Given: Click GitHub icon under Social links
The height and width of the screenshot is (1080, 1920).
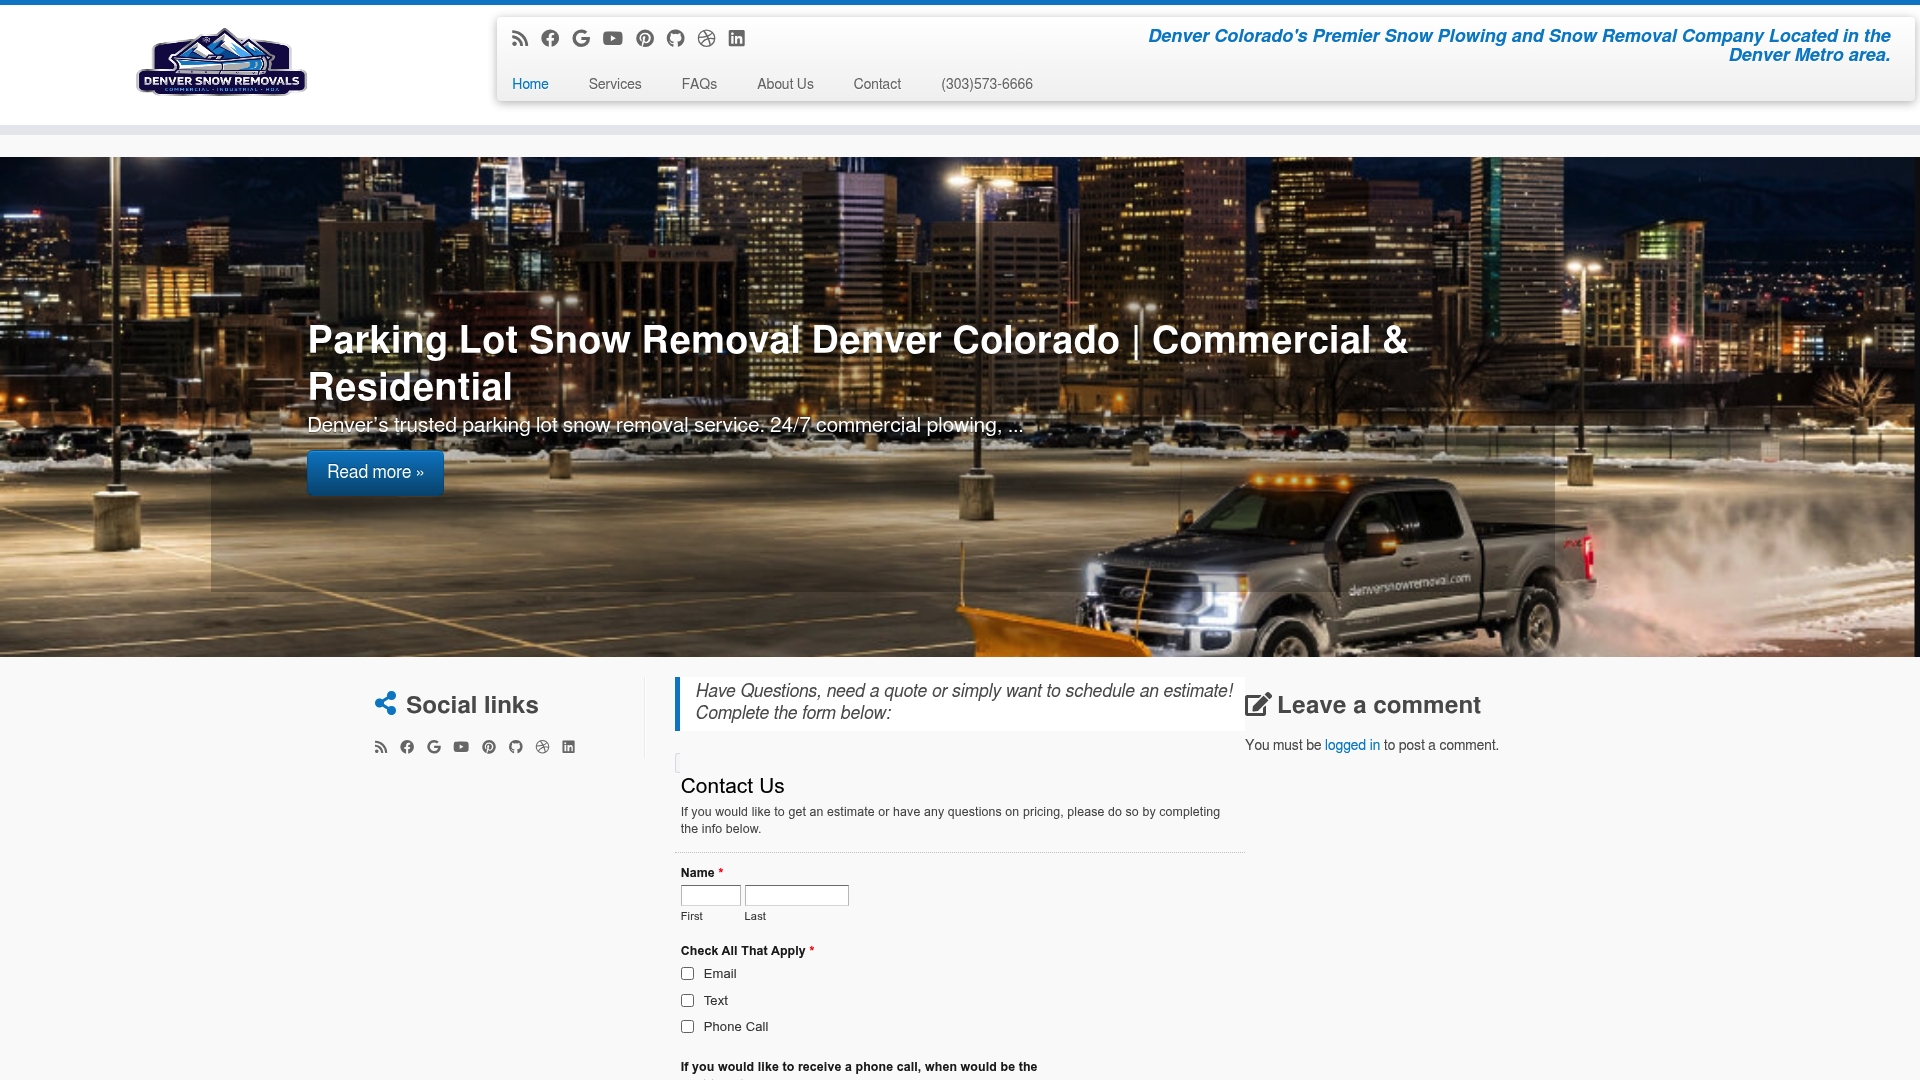Looking at the screenshot, I should [x=516, y=747].
